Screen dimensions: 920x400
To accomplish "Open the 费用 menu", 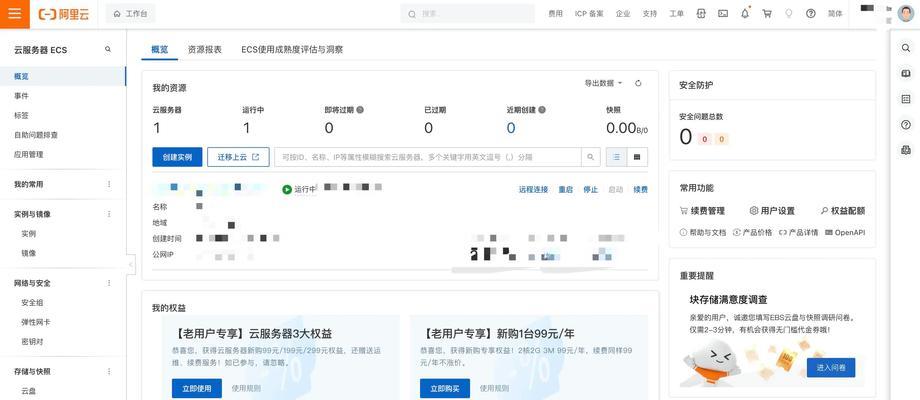I will 555,13.
